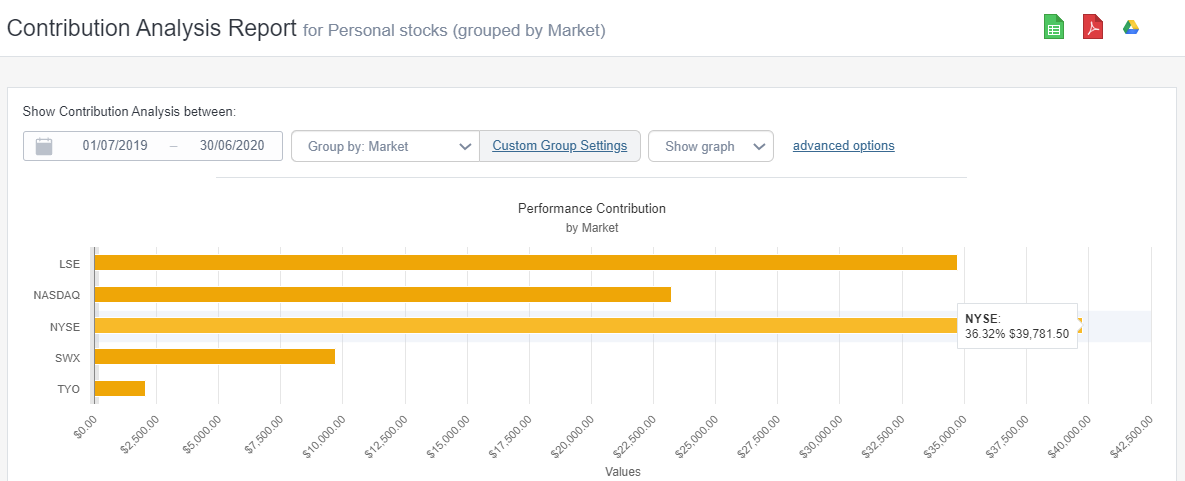
Task: Click the start date 01/07/2019 field
Action: (x=115, y=146)
